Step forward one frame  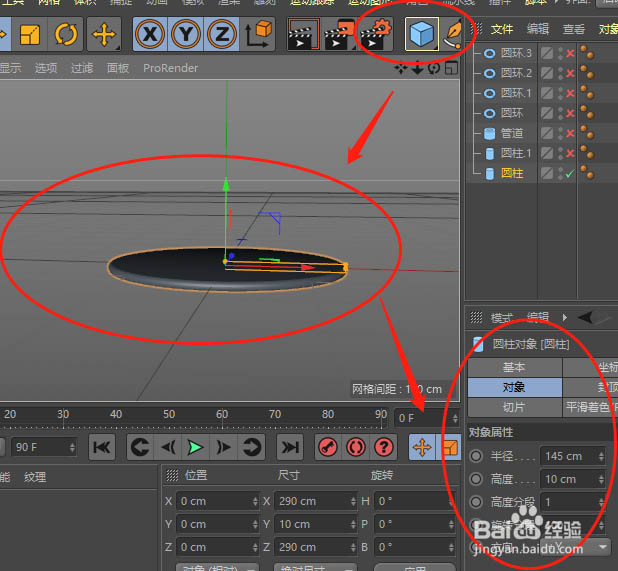pos(223,447)
